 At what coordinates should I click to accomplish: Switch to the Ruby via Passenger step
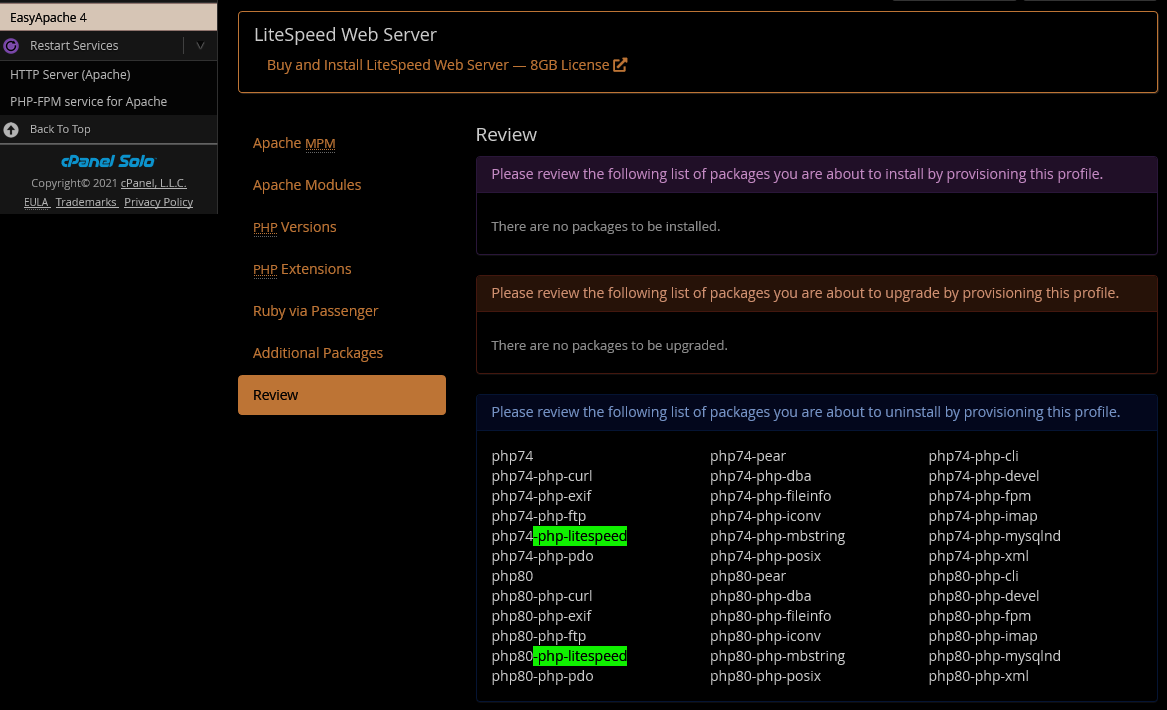coord(315,311)
